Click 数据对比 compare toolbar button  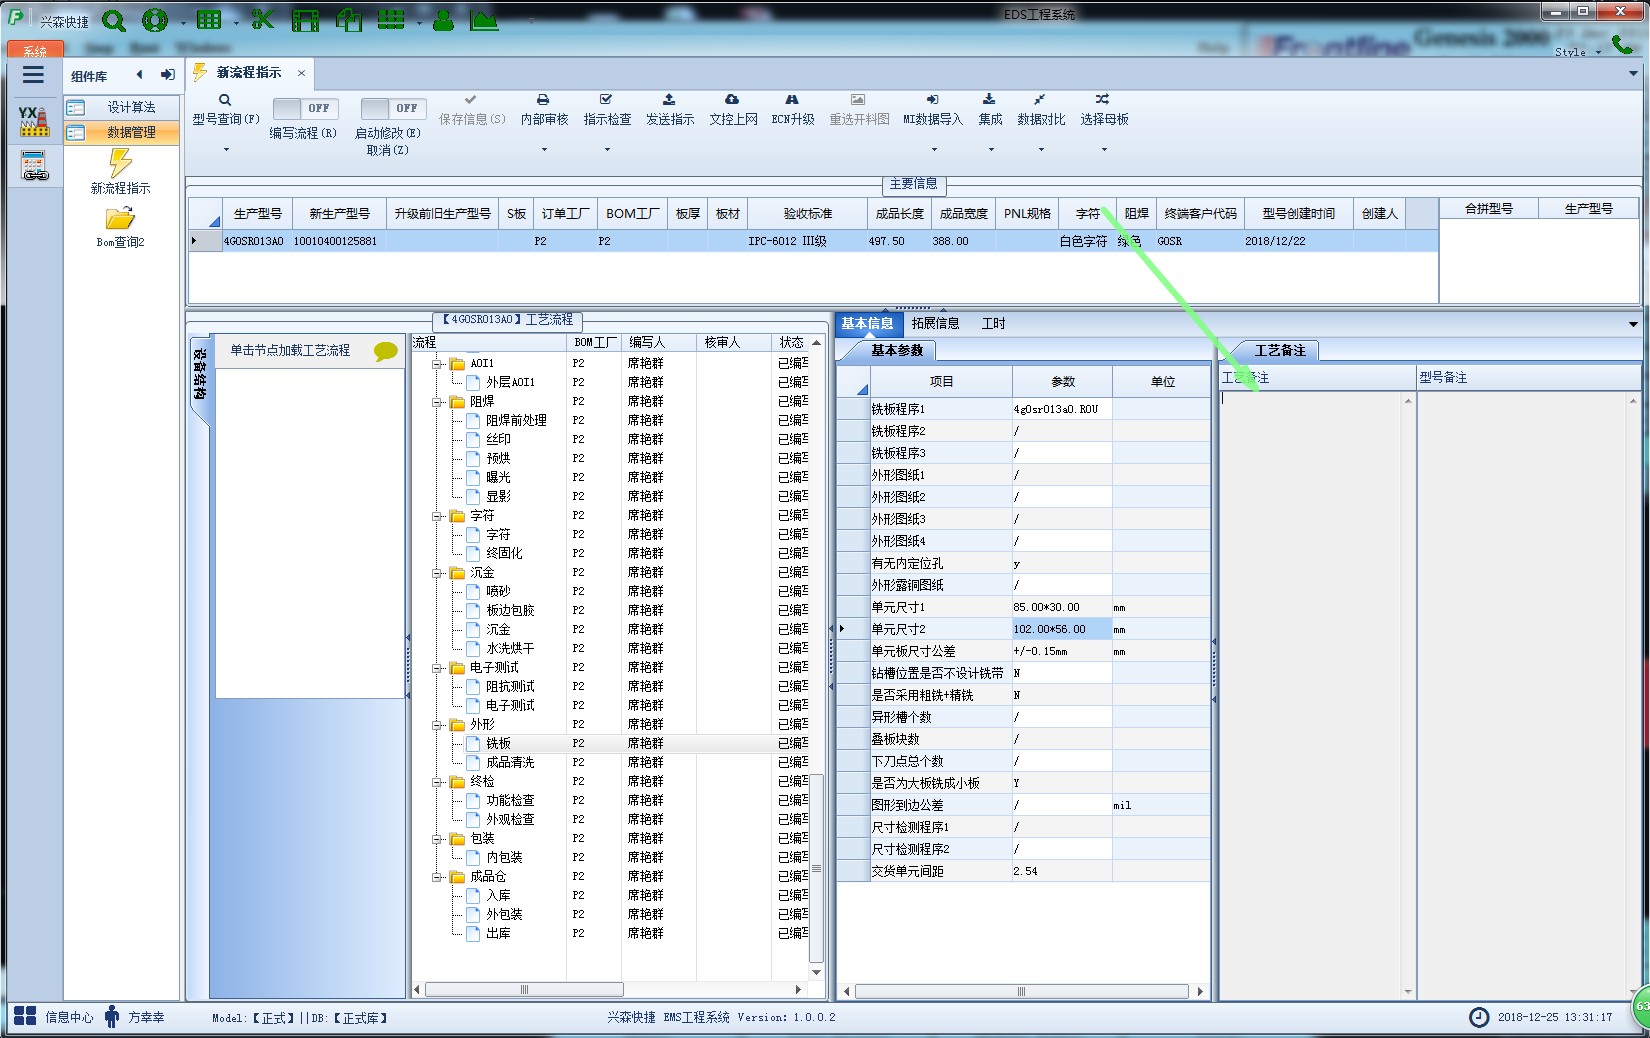point(1041,110)
